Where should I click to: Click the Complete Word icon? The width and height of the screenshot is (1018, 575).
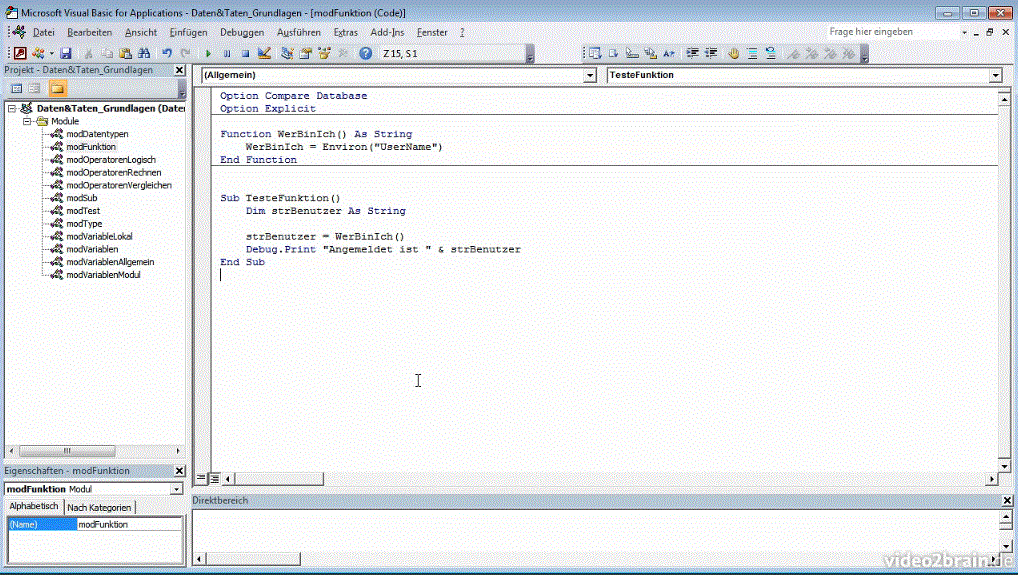669,53
